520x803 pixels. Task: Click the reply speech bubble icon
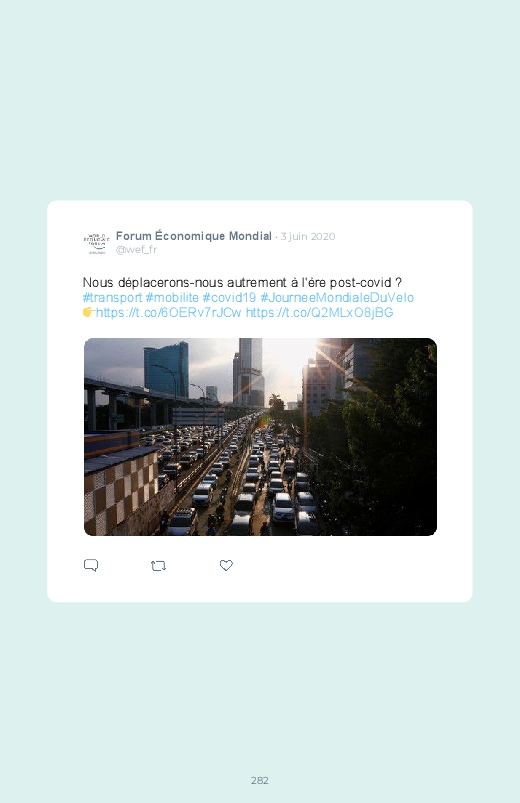(x=91, y=565)
